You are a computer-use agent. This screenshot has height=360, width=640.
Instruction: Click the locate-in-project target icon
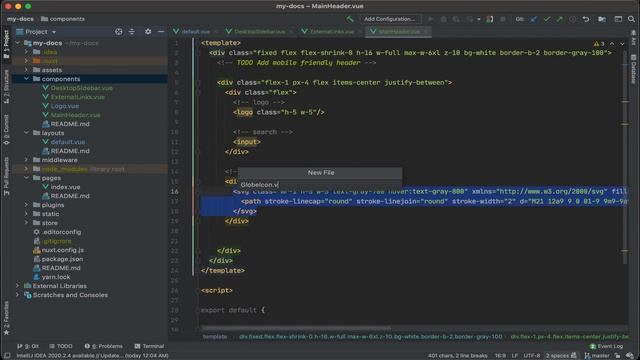pos(118,31)
